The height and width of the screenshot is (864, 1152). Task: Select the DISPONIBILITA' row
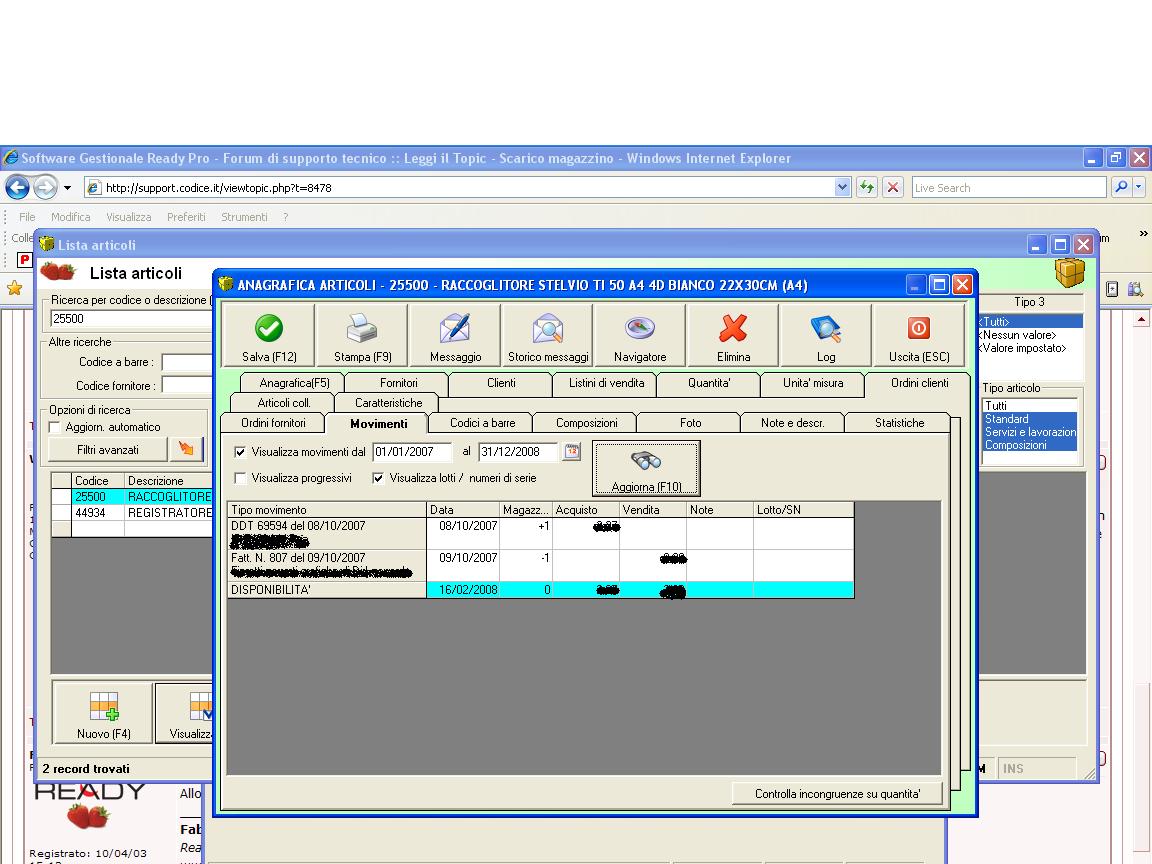click(541, 590)
